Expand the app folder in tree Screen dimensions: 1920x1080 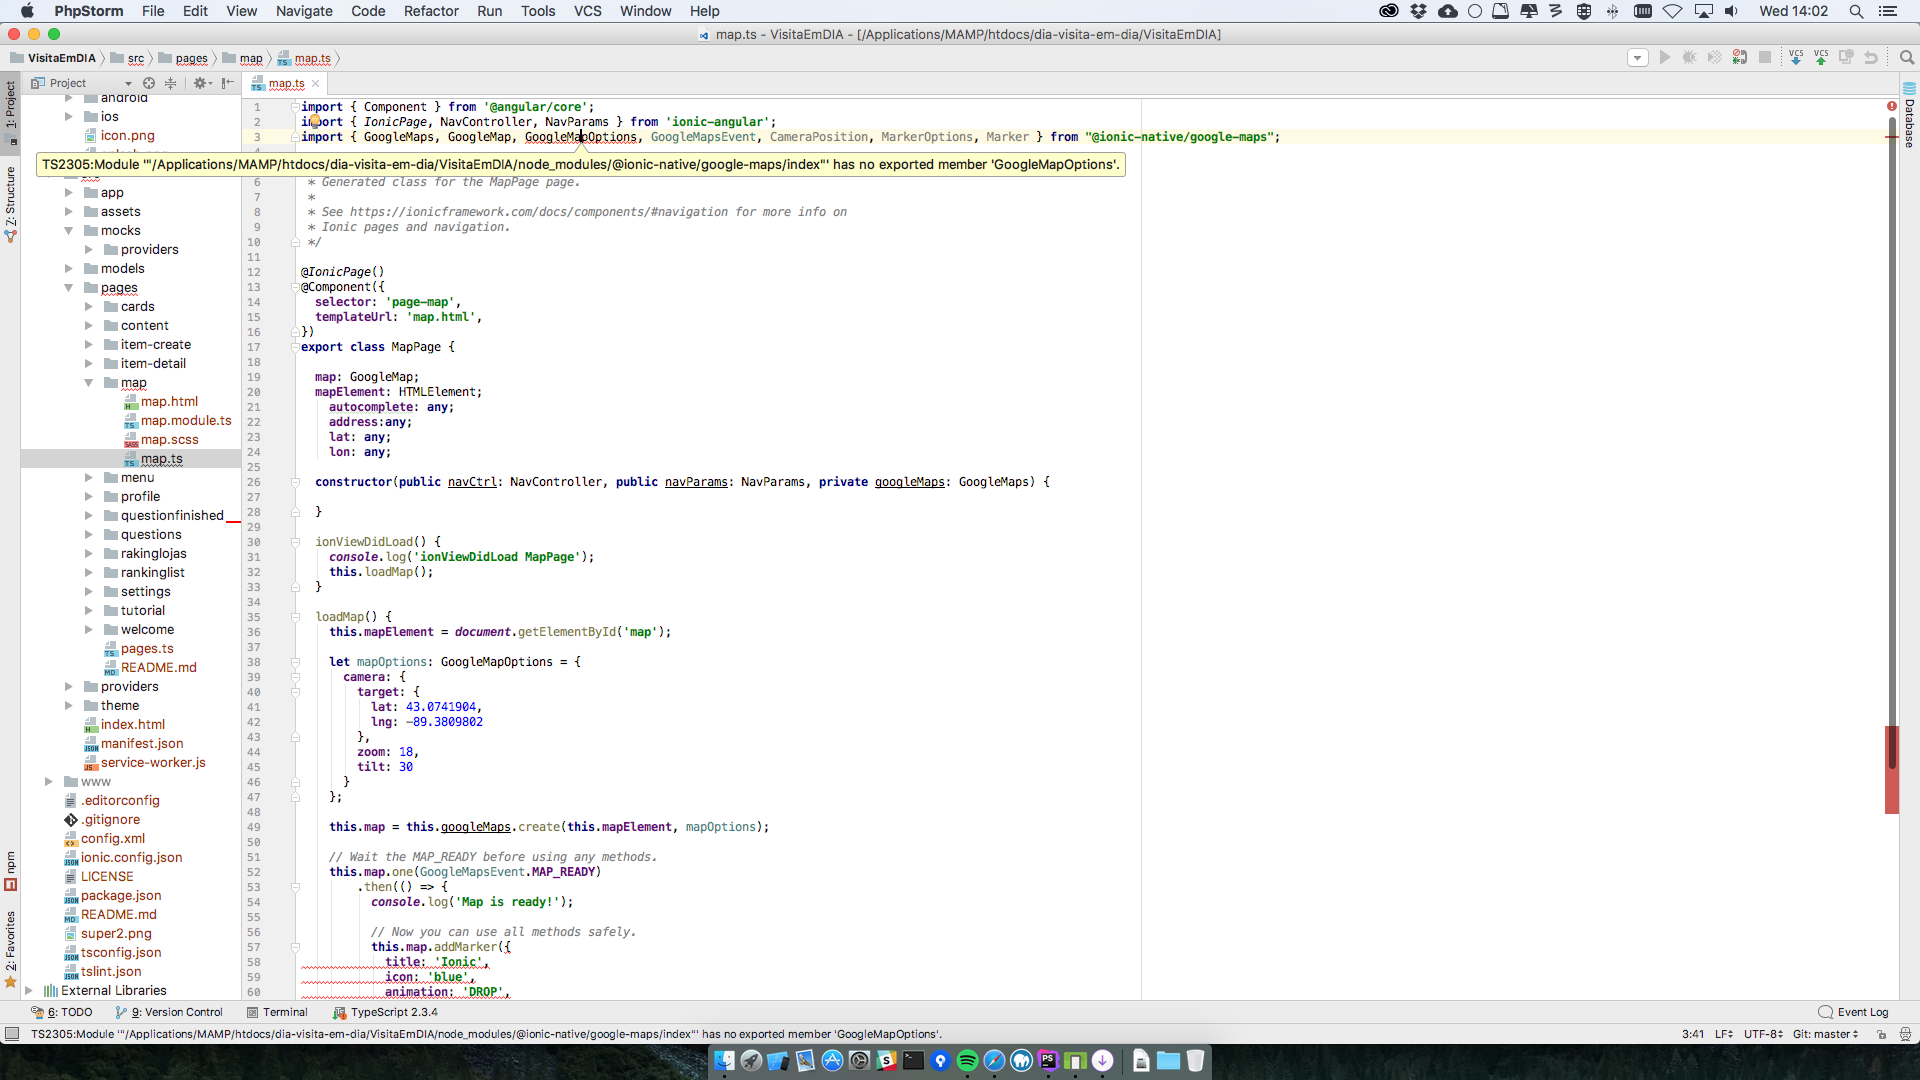[68, 192]
